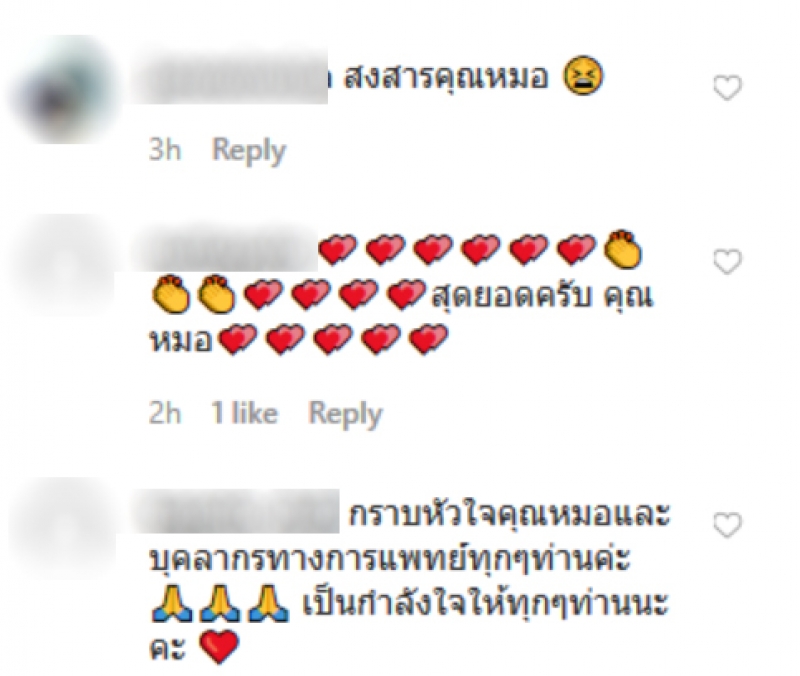The width and height of the screenshot is (800, 676).
Task: Like the 'สุดยอดครับ คุณหมอ' comment with the heart
Action: [727, 262]
